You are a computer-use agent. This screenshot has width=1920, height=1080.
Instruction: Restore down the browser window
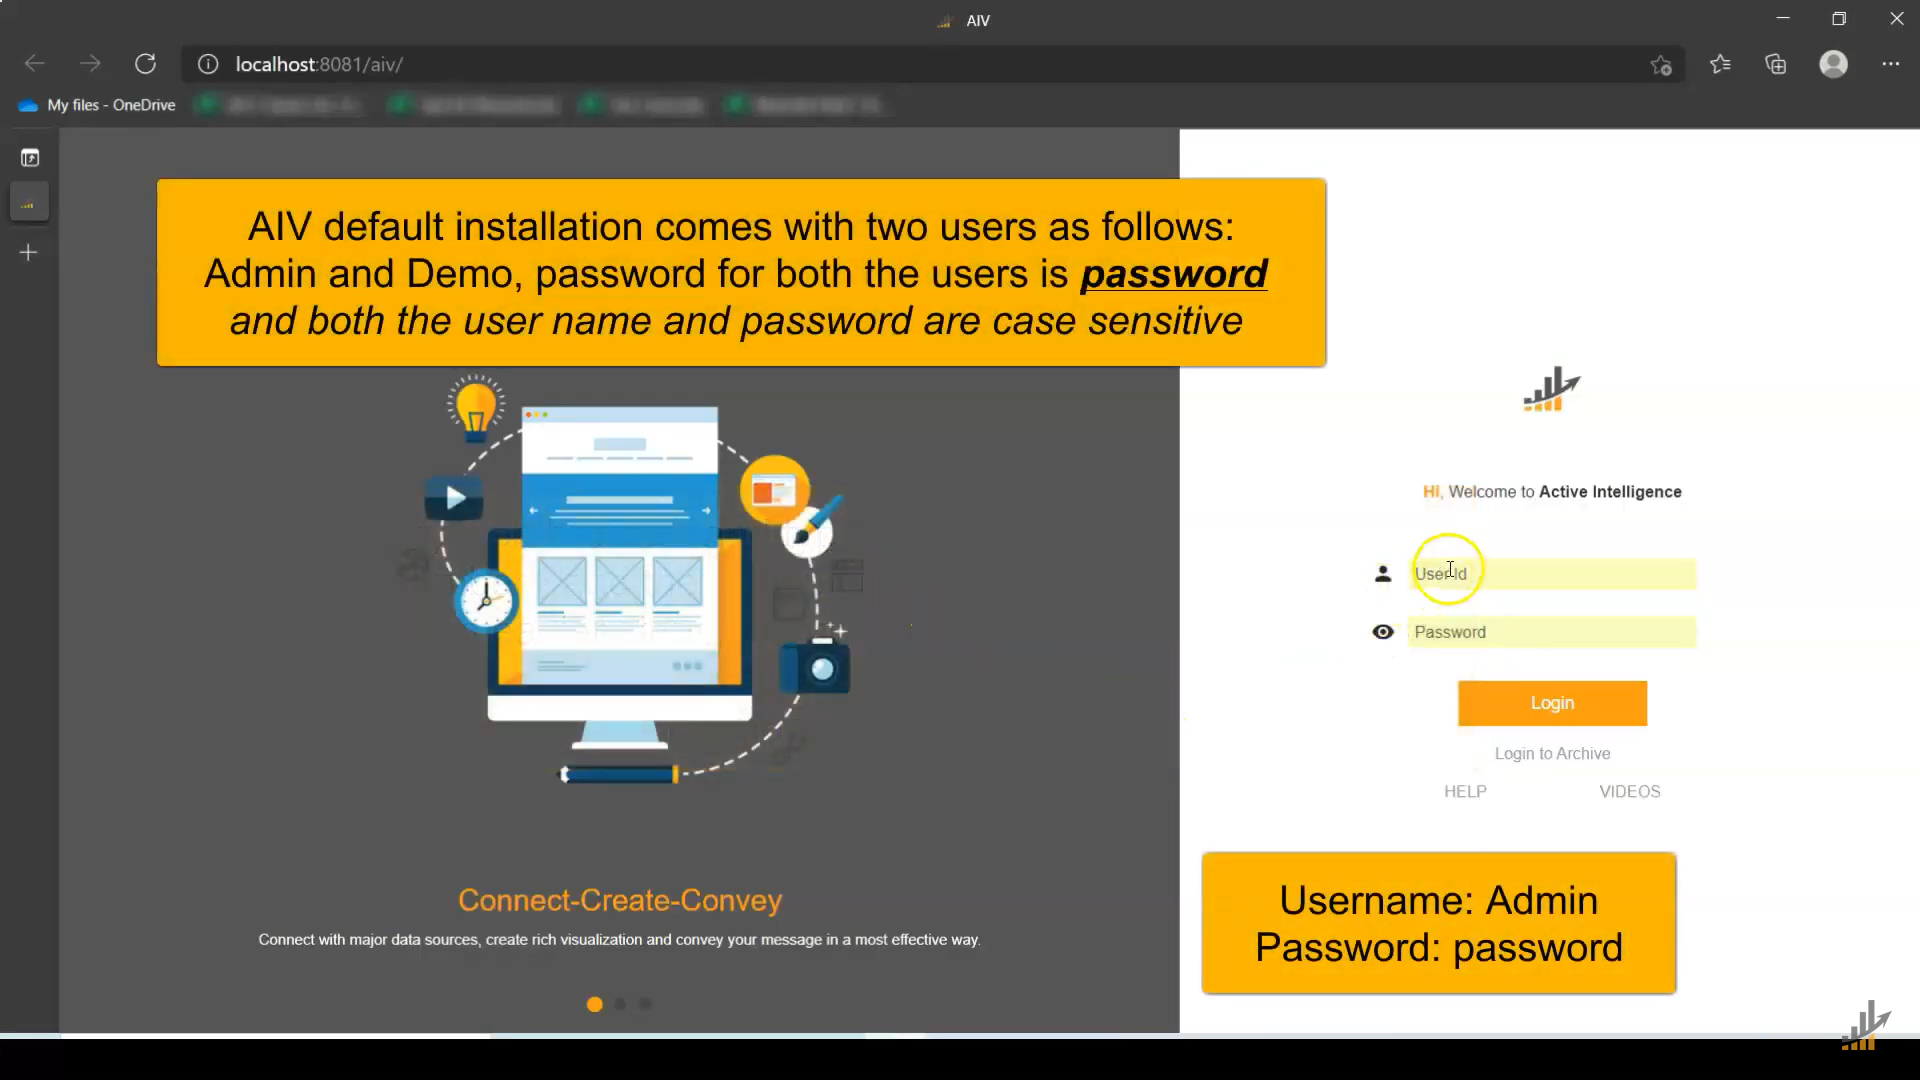click(1839, 19)
